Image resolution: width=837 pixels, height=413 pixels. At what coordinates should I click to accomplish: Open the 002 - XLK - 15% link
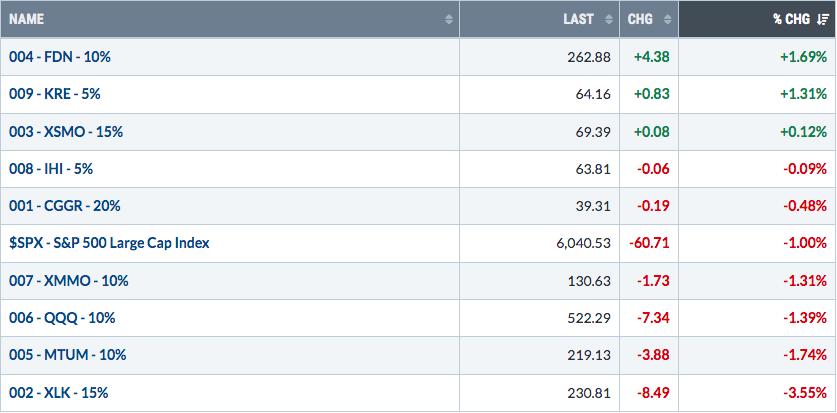tap(58, 393)
